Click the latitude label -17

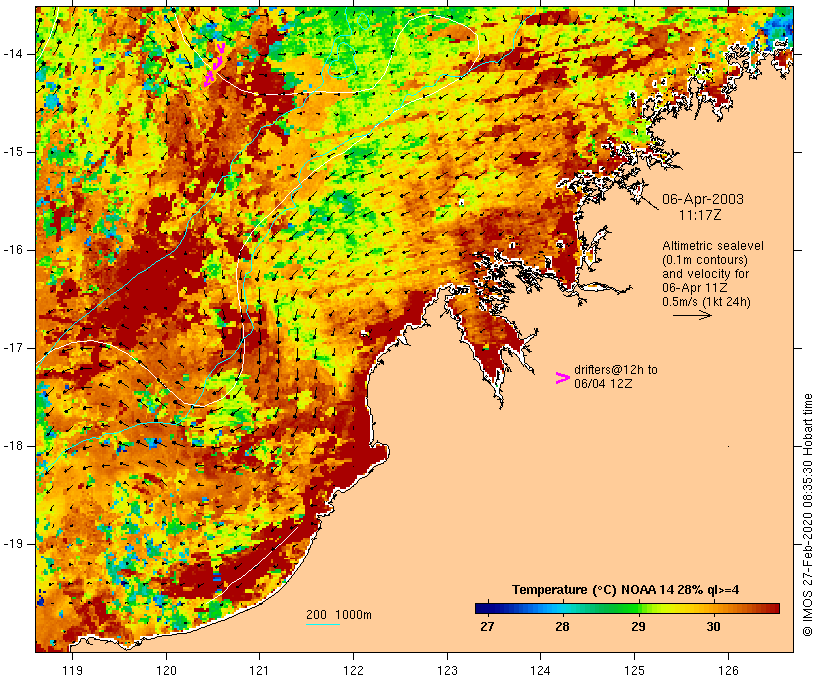(13, 348)
